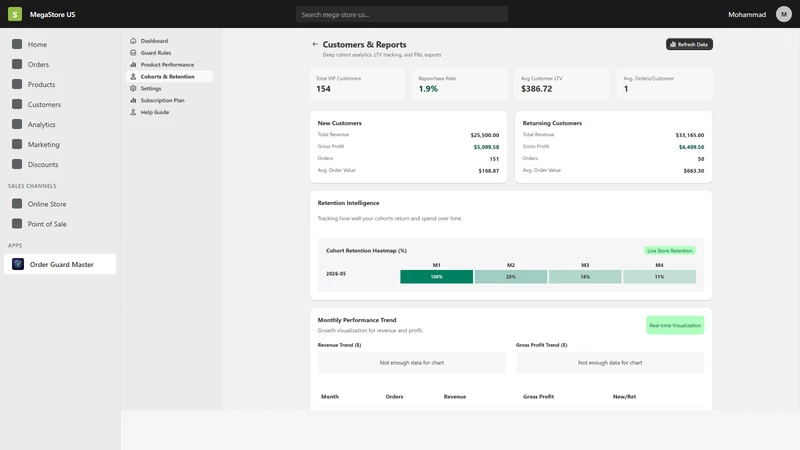
Task: Click the Point of Sale channel icon
Action: point(17,223)
